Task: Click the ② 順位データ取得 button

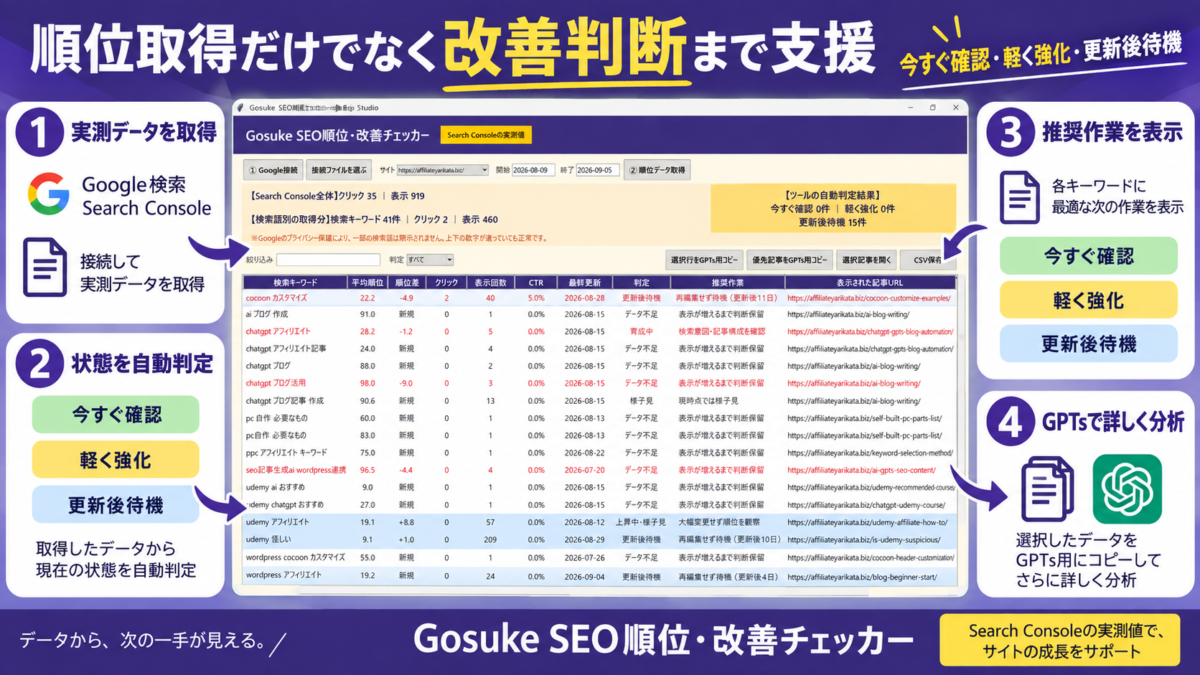Action: pyautogui.click(x=658, y=170)
